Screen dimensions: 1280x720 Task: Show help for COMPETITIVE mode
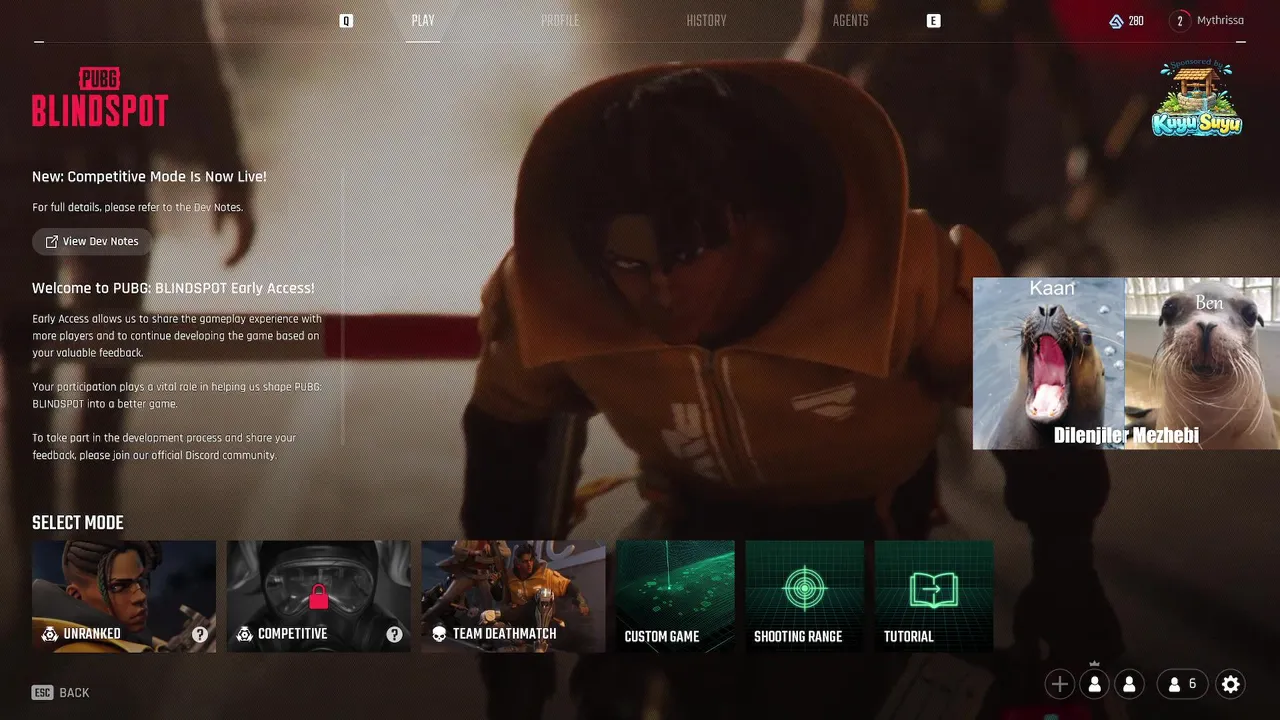[394, 634]
